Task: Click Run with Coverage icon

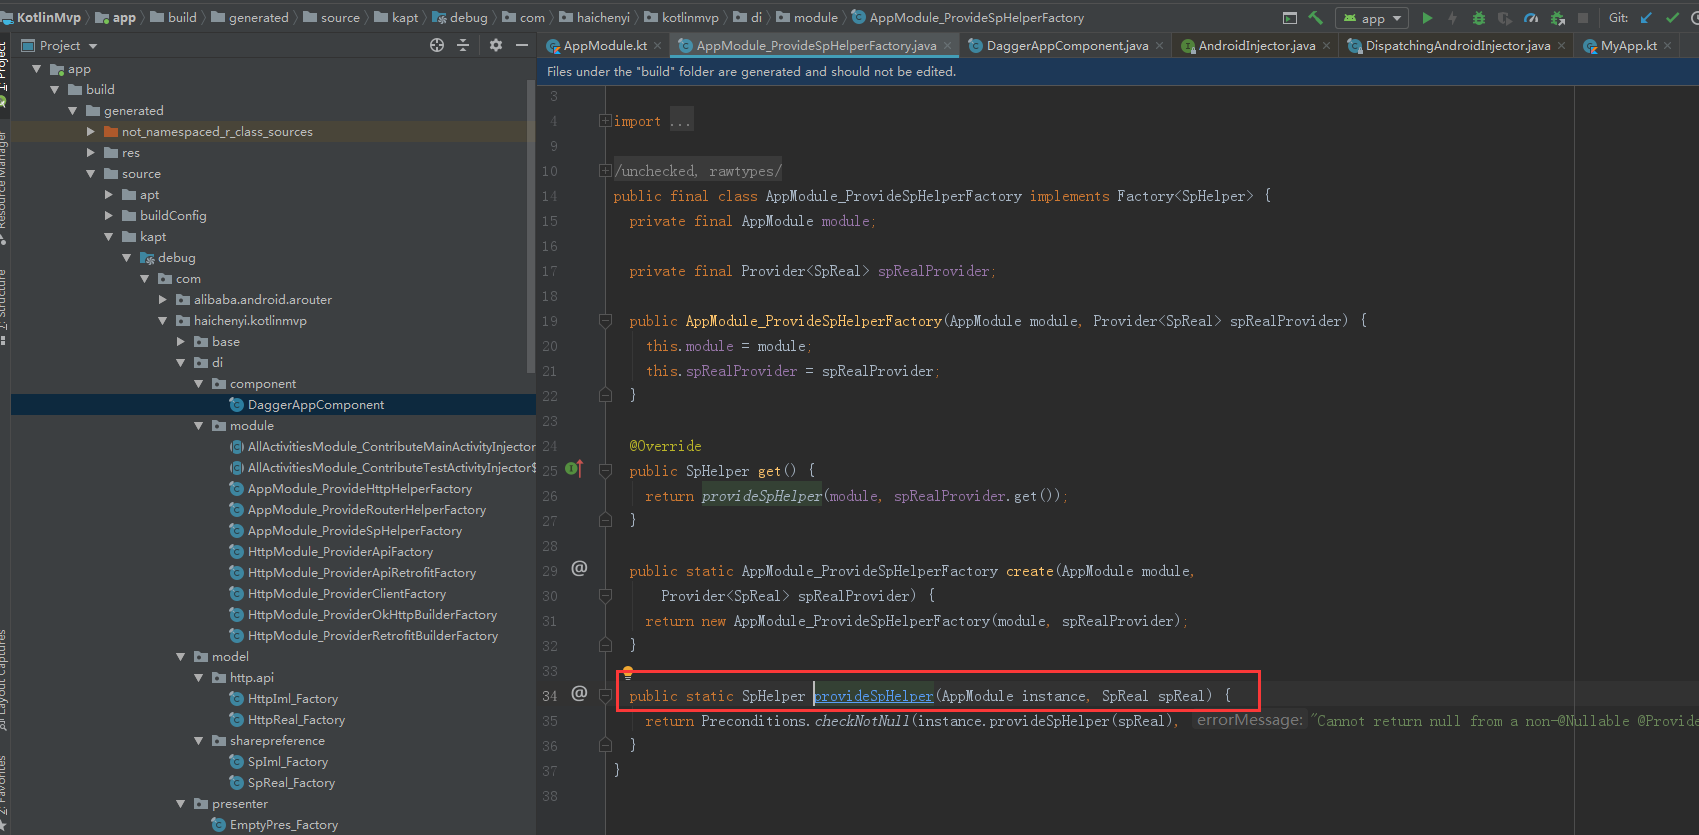Action: click(x=1505, y=18)
